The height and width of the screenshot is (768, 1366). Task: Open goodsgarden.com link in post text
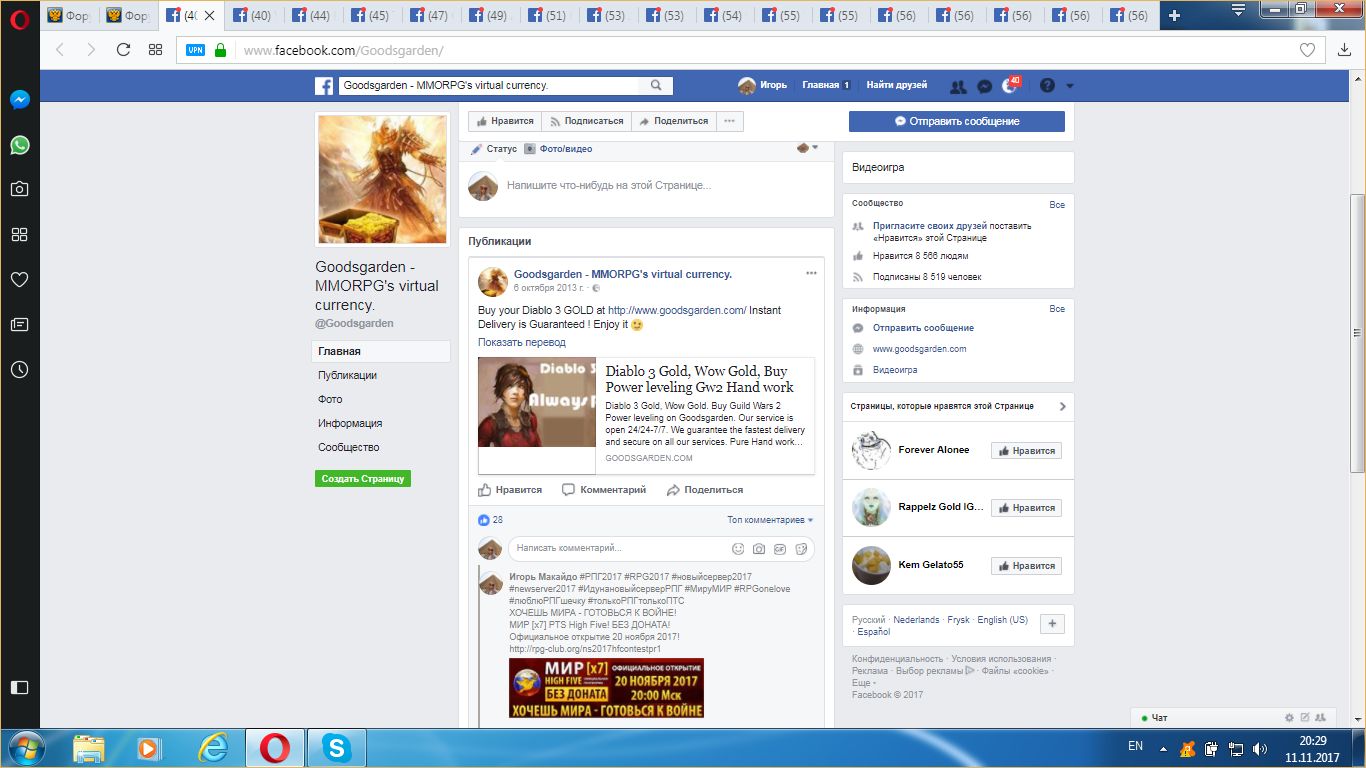[677, 310]
